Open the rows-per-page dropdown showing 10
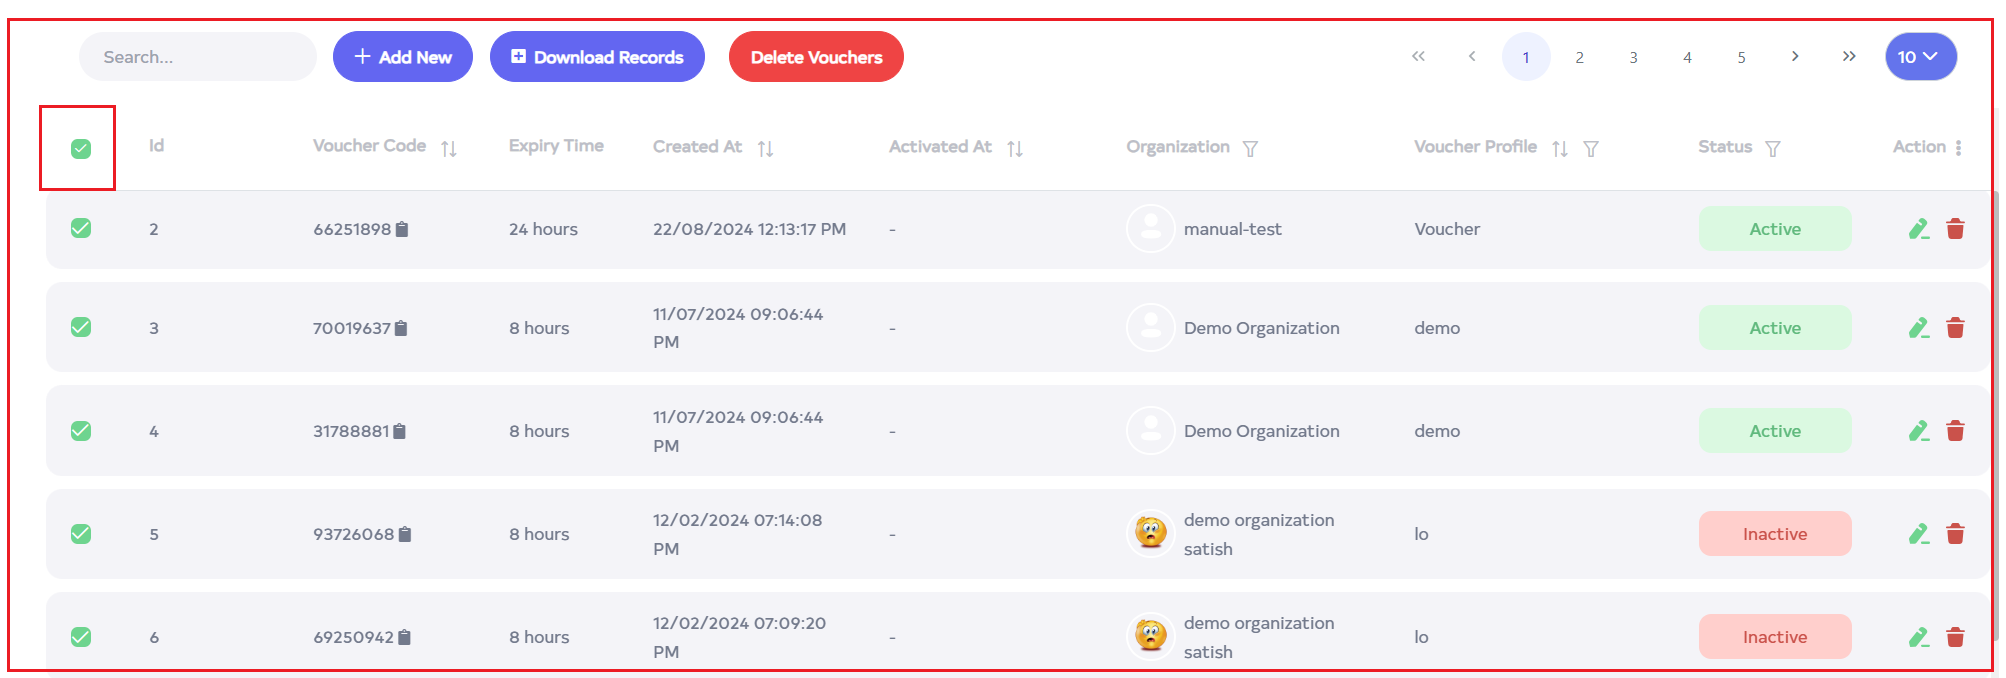Image resolution: width=2006 pixels, height=678 pixels. tap(1920, 57)
